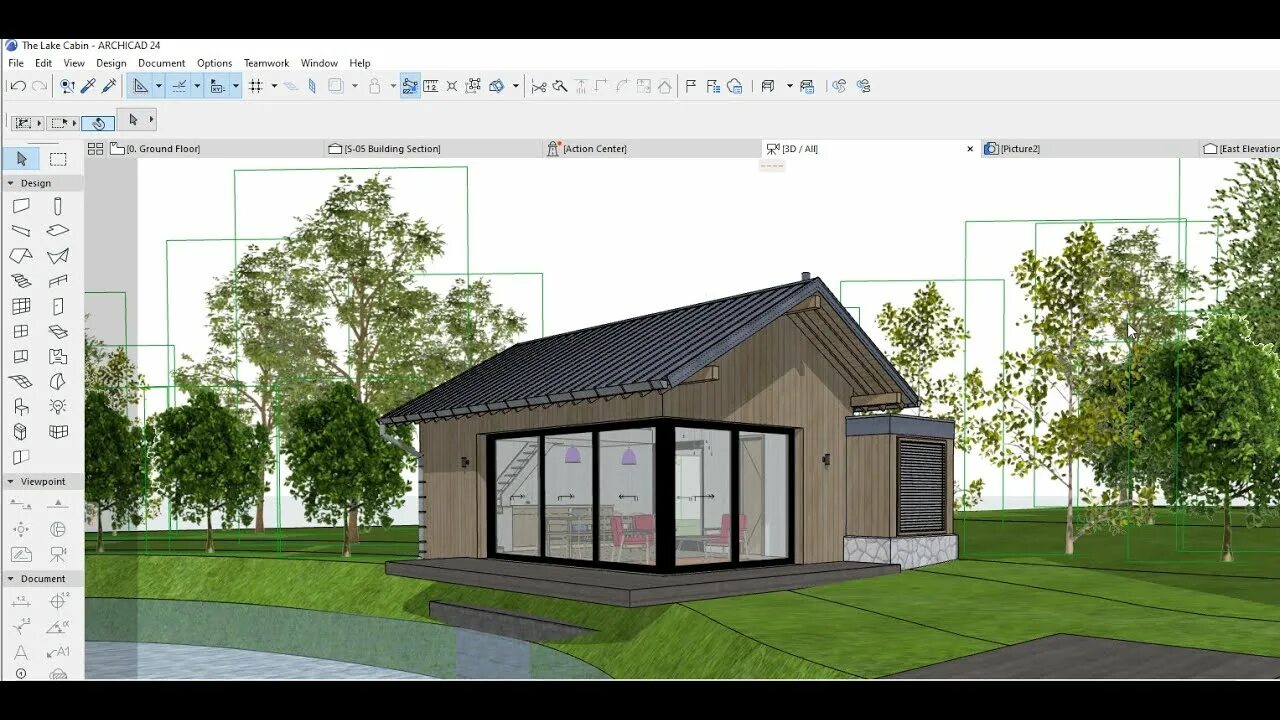Select the Skylight tool

tap(58, 331)
